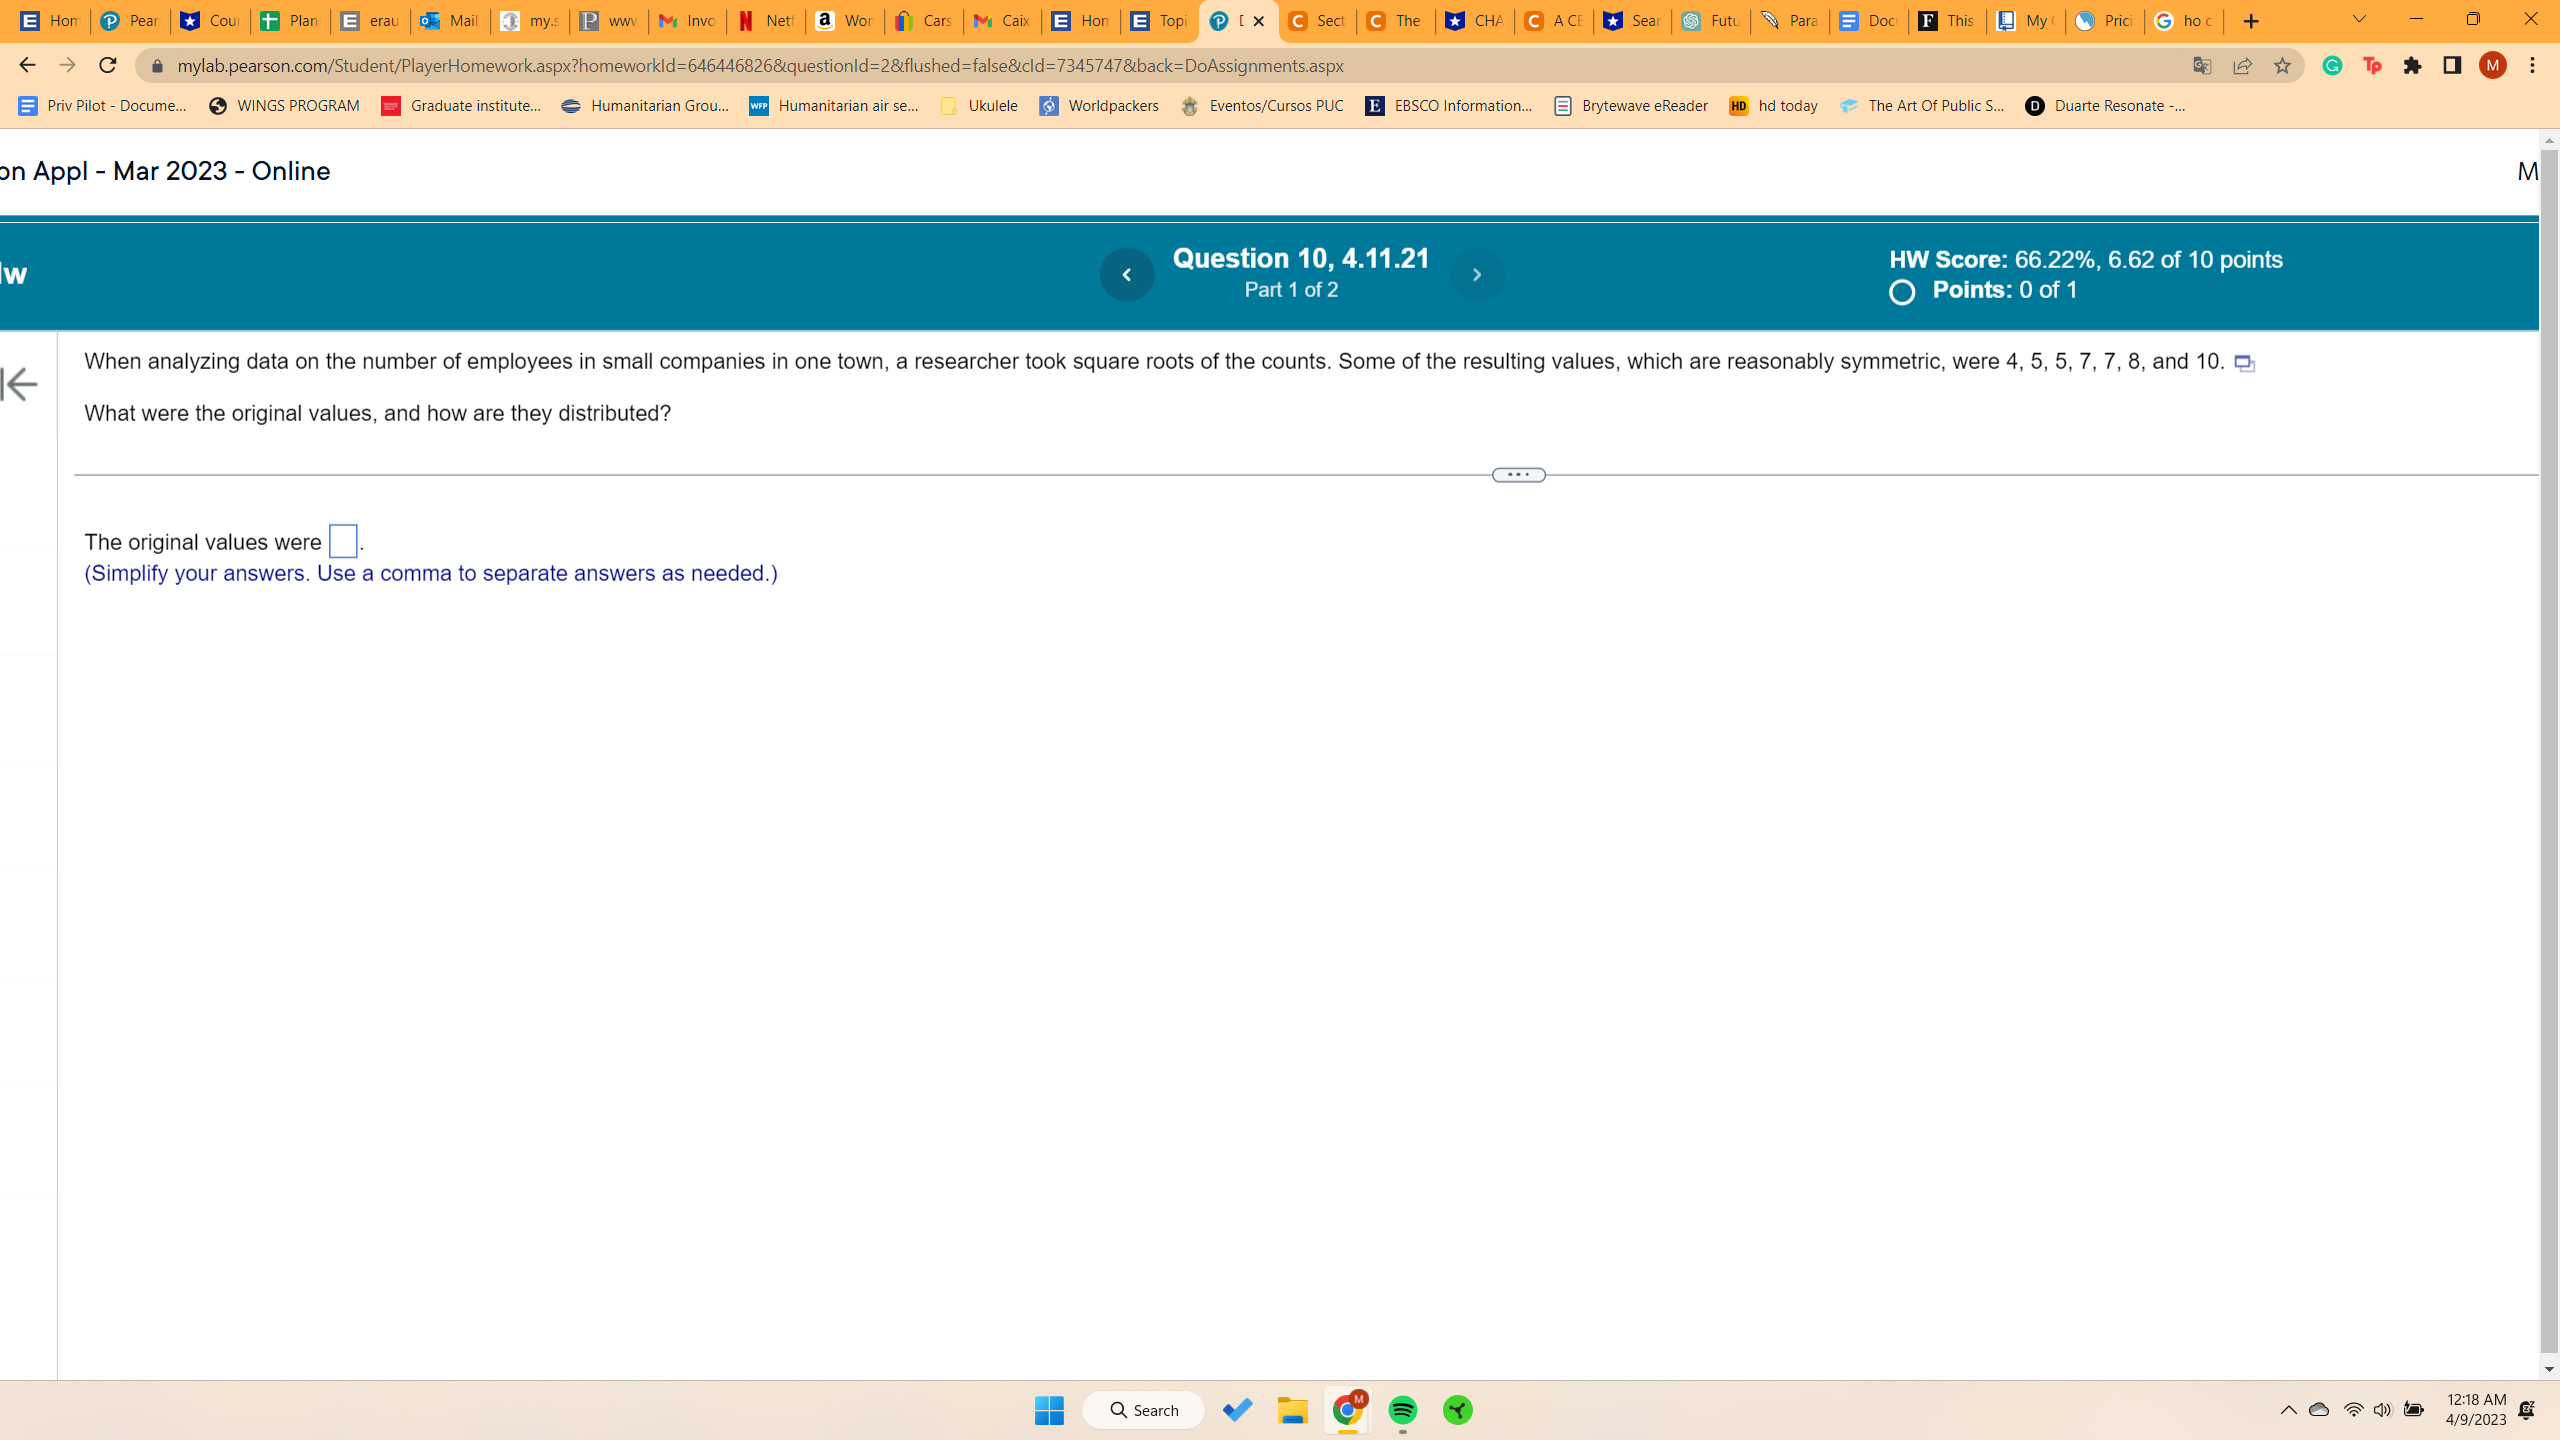Open the data table popup icon
The width and height of the screenshot is (2560, 1440).
[x=2244, y=364]
